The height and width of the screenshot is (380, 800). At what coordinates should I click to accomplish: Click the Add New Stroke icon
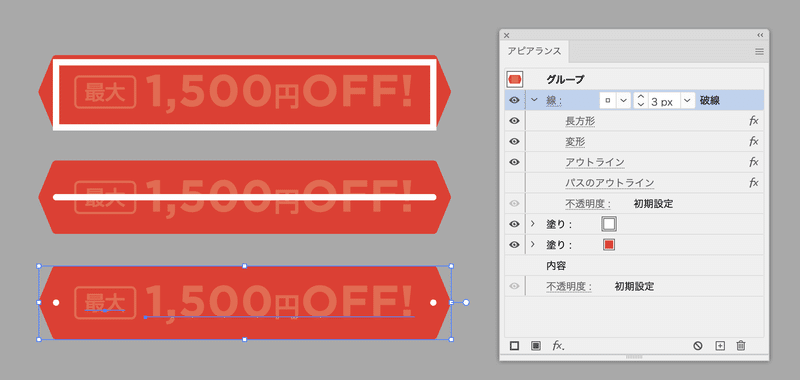click(514, 346)
